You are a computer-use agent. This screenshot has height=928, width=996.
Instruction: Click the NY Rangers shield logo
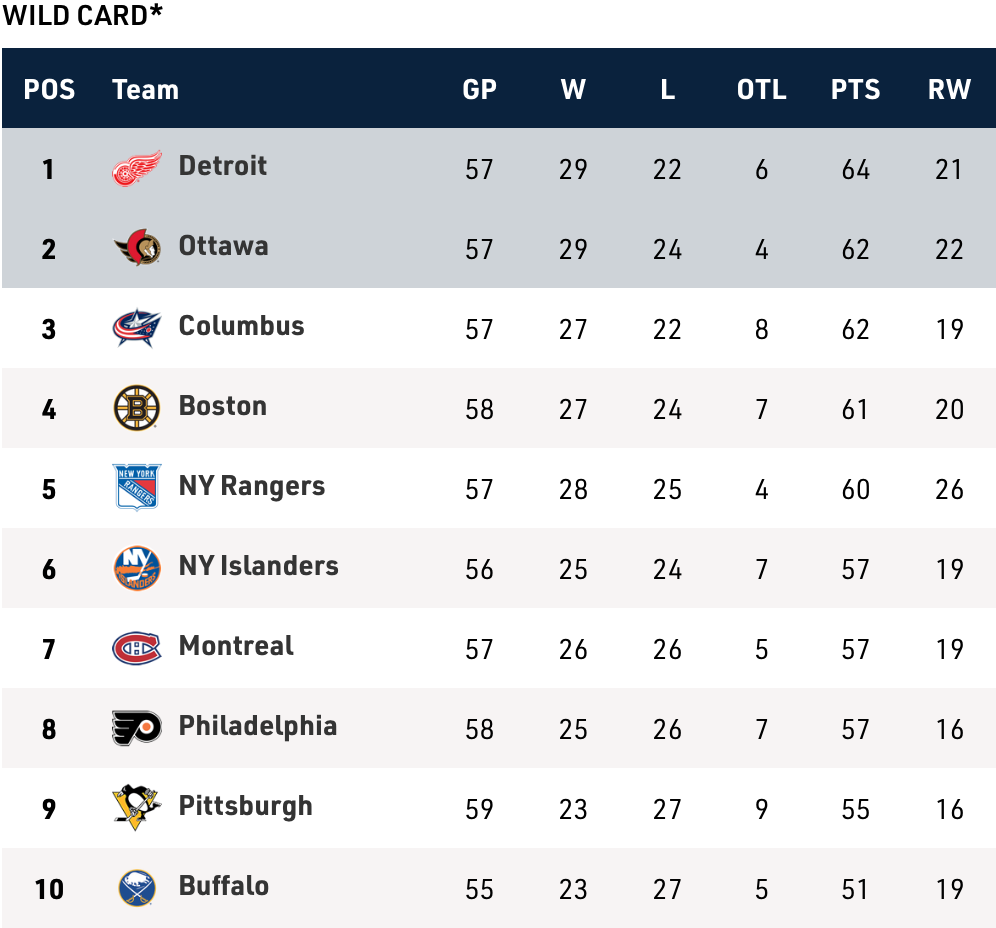pos(136,488)
